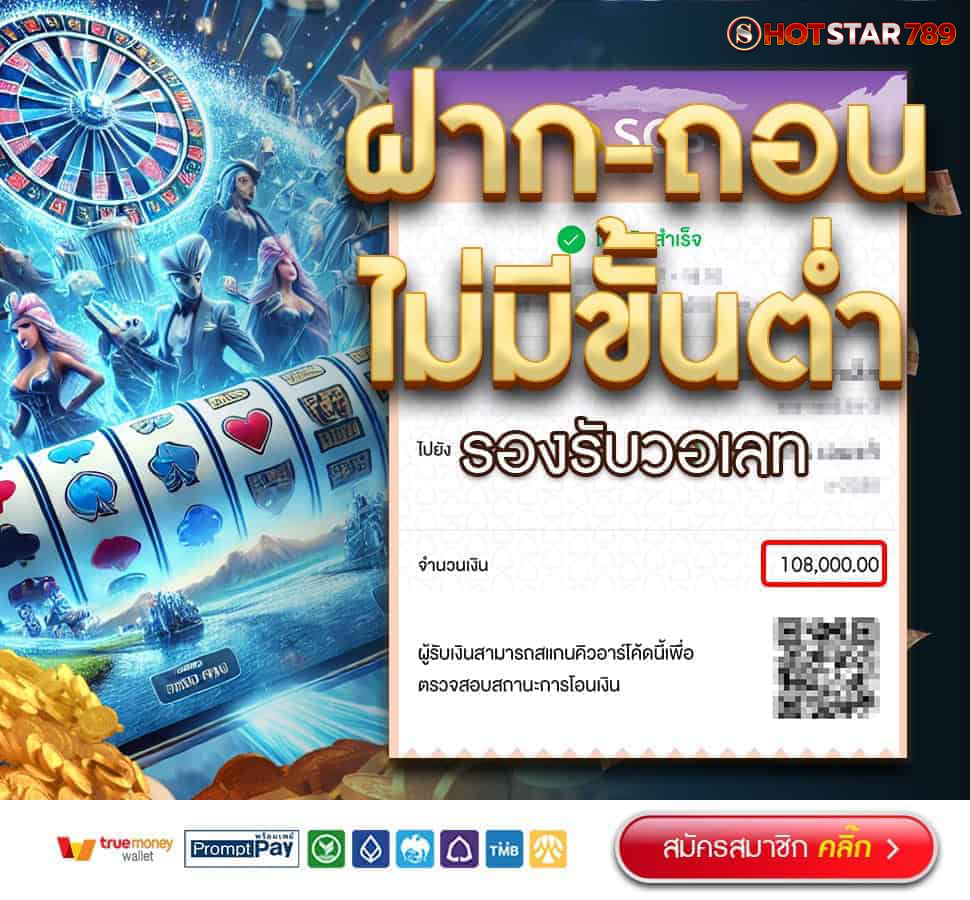This screenshot has width=970, height=900.
Task: Choose the purple SCB bank icon
Action: point(459,849)
